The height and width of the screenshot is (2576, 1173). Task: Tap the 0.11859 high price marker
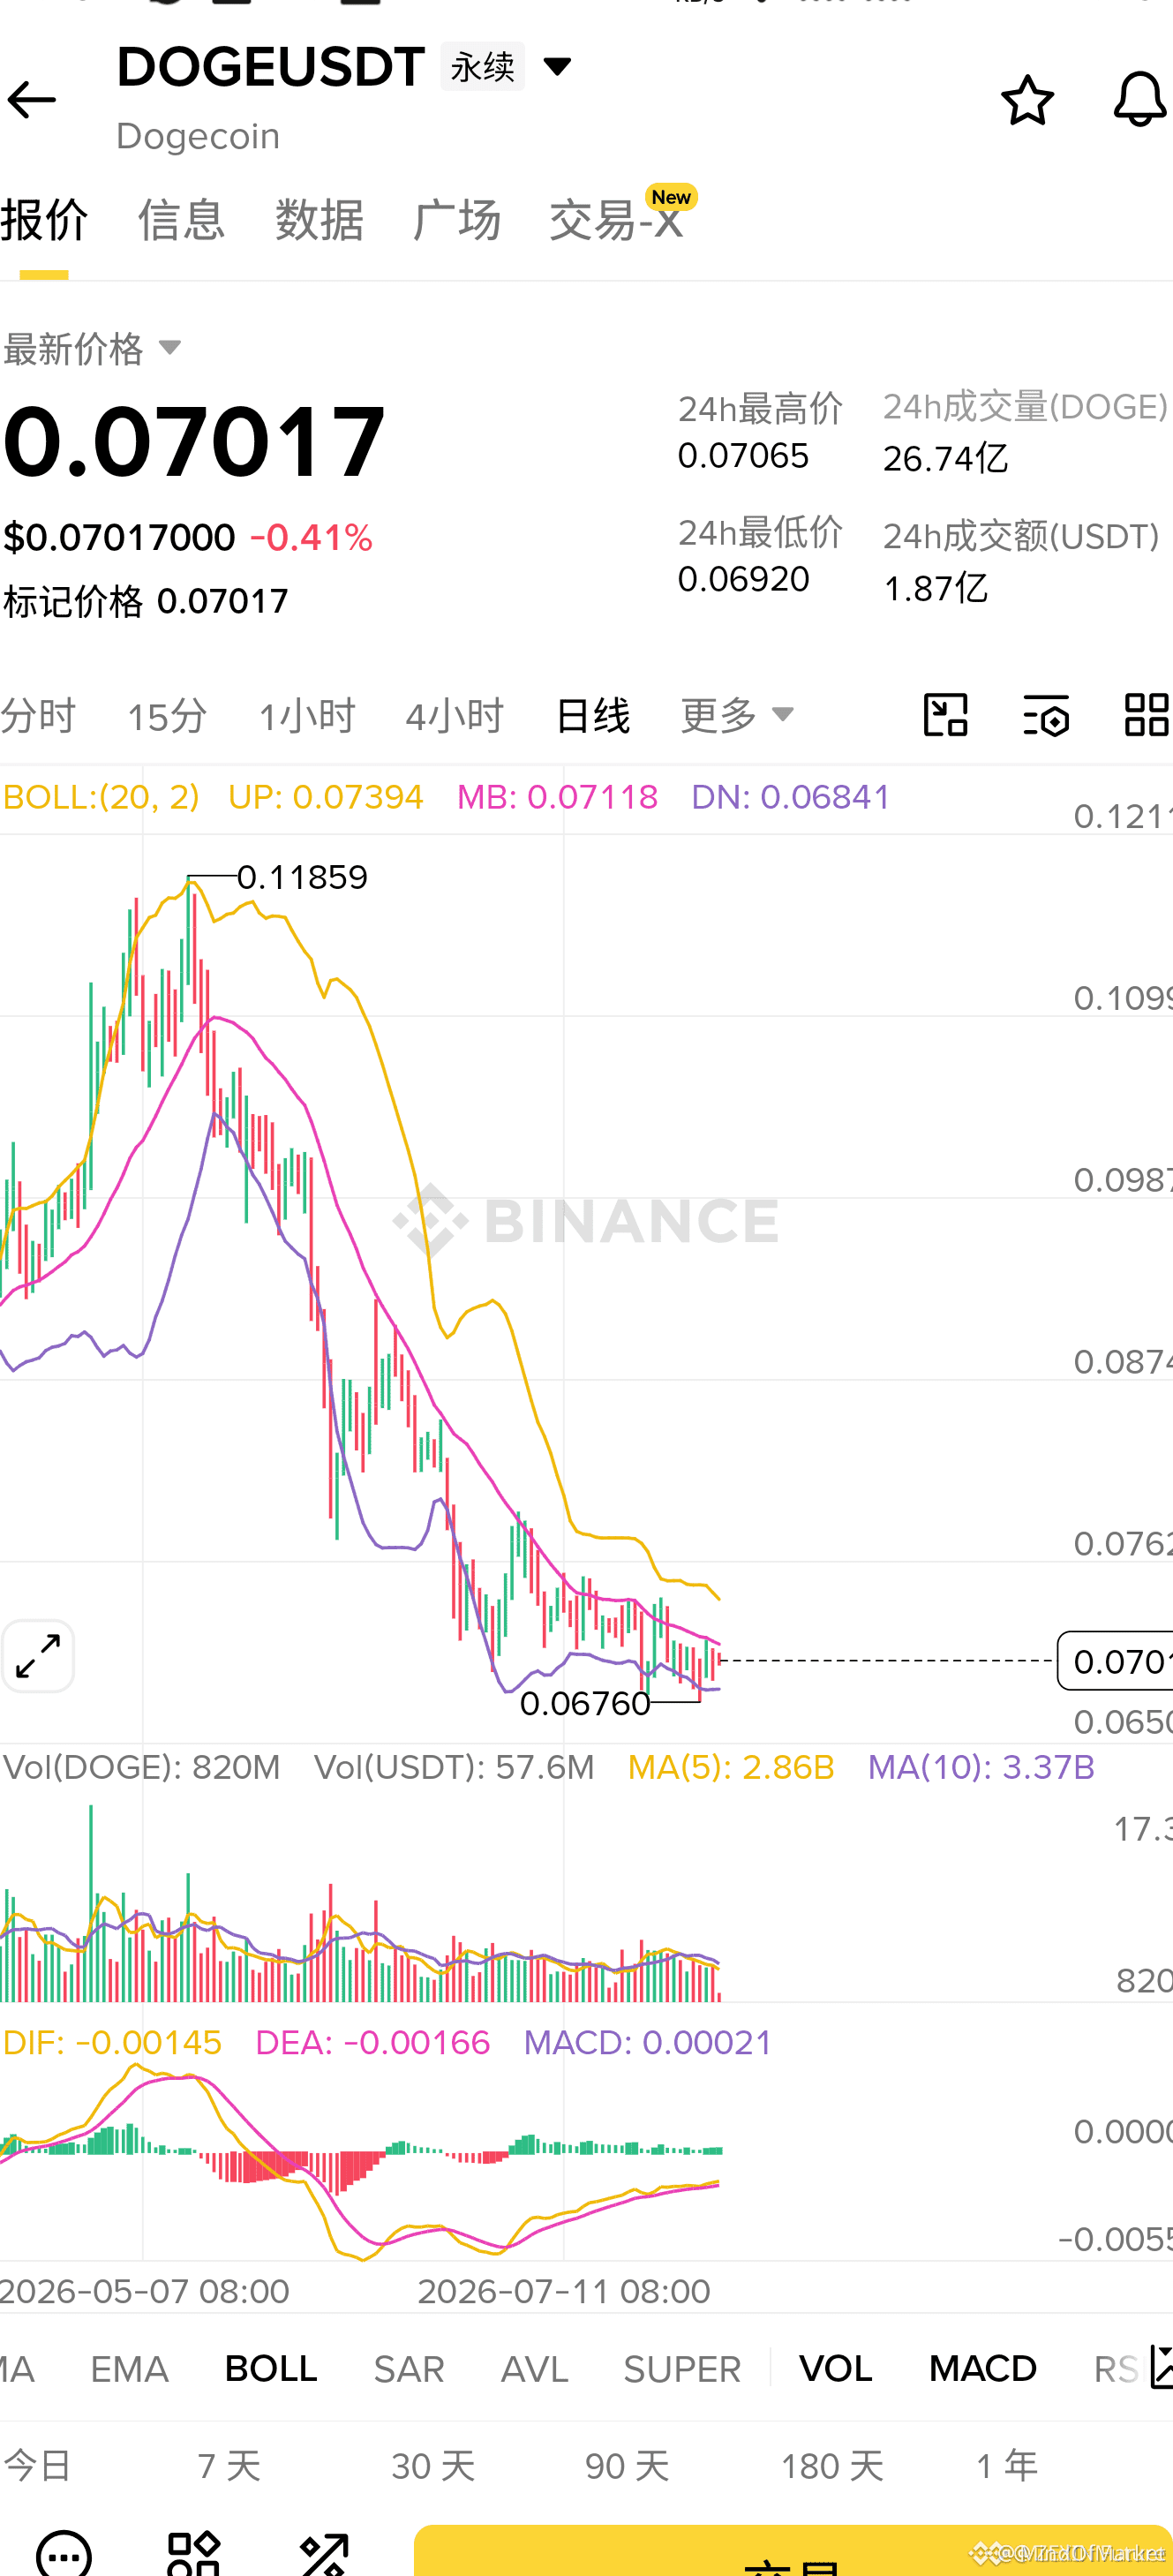coord(302,877)
